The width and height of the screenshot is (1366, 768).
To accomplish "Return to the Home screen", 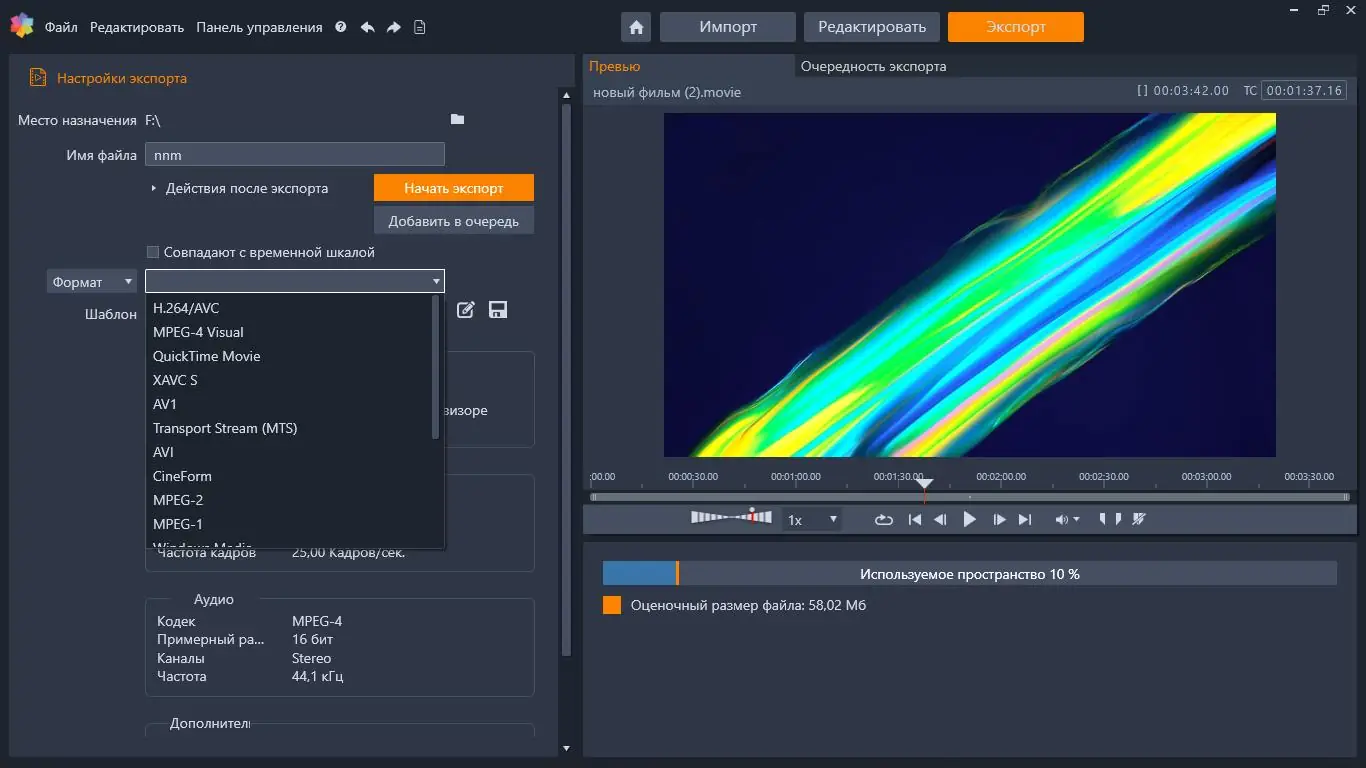I will [x=635, y=27].
